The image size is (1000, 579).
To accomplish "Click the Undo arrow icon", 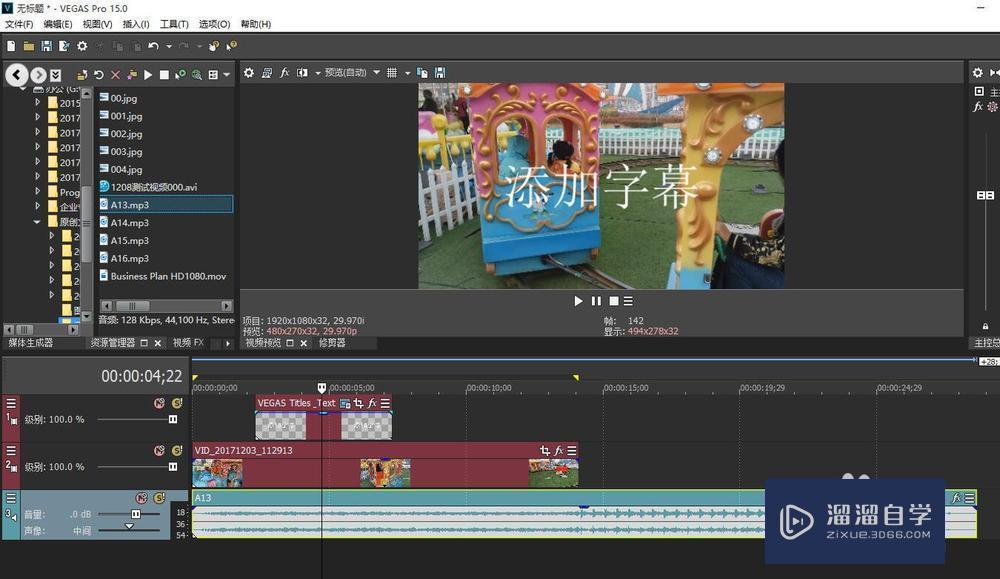I will pos(153,46).
